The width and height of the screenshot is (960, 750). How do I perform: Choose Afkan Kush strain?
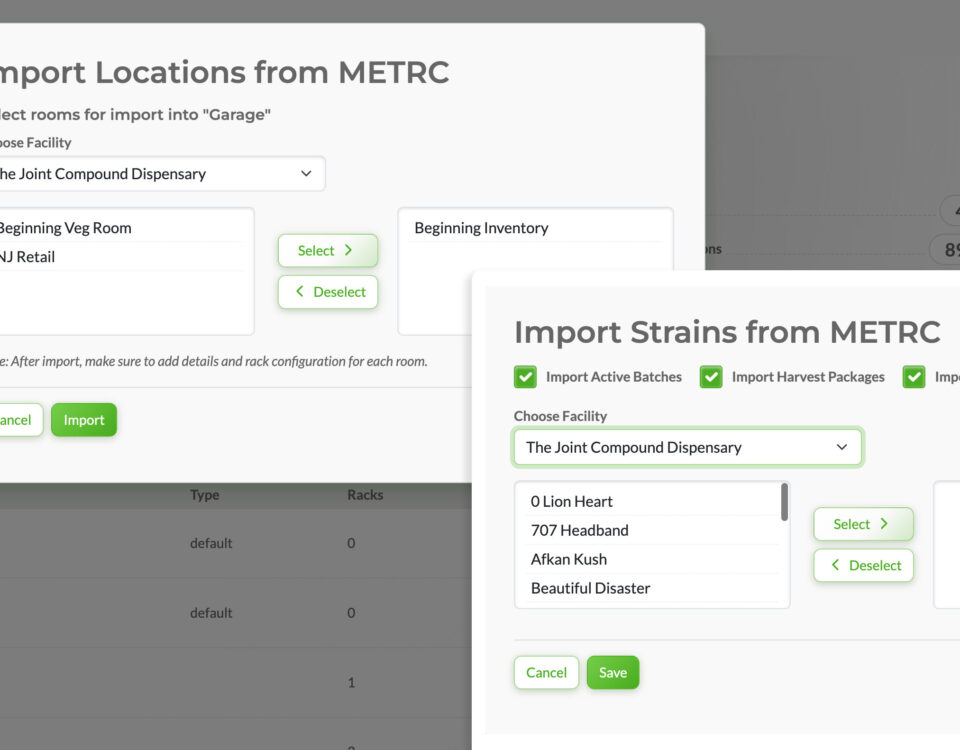[569, 559]
